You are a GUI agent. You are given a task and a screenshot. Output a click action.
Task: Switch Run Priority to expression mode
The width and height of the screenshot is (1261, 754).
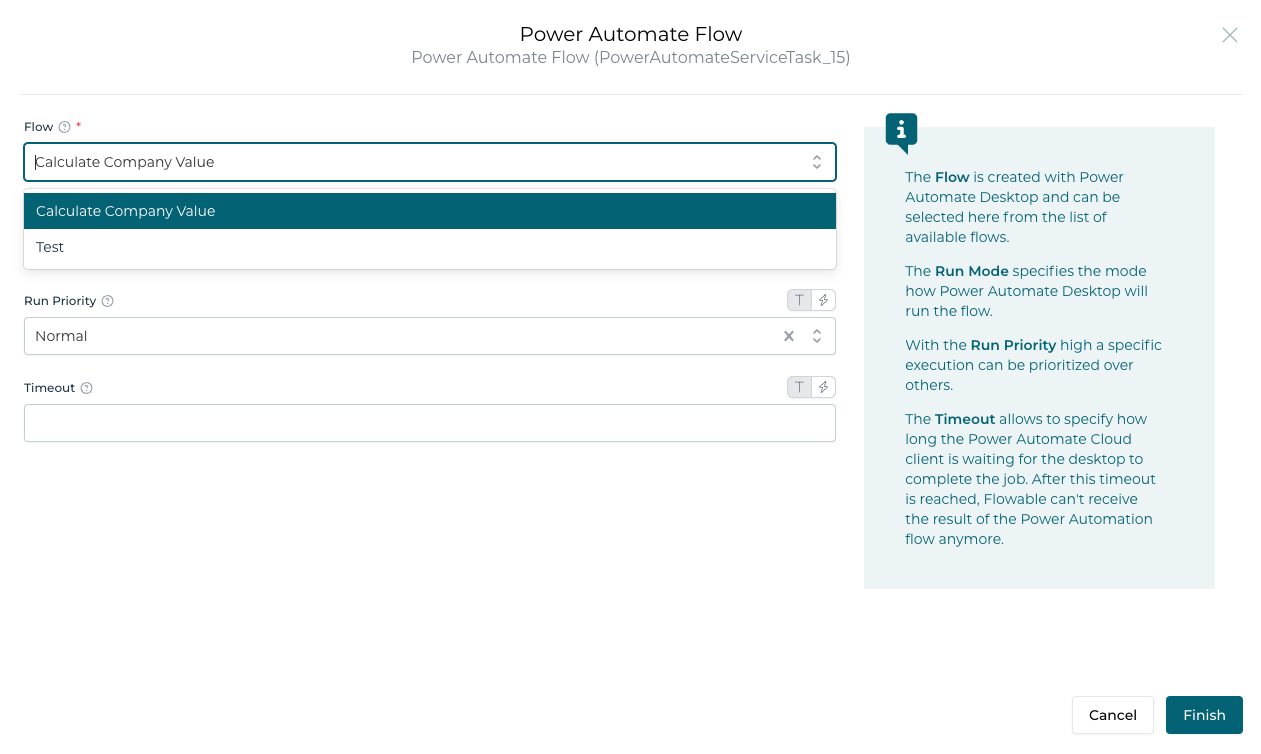pyautogui.click(x=823, y=300)
